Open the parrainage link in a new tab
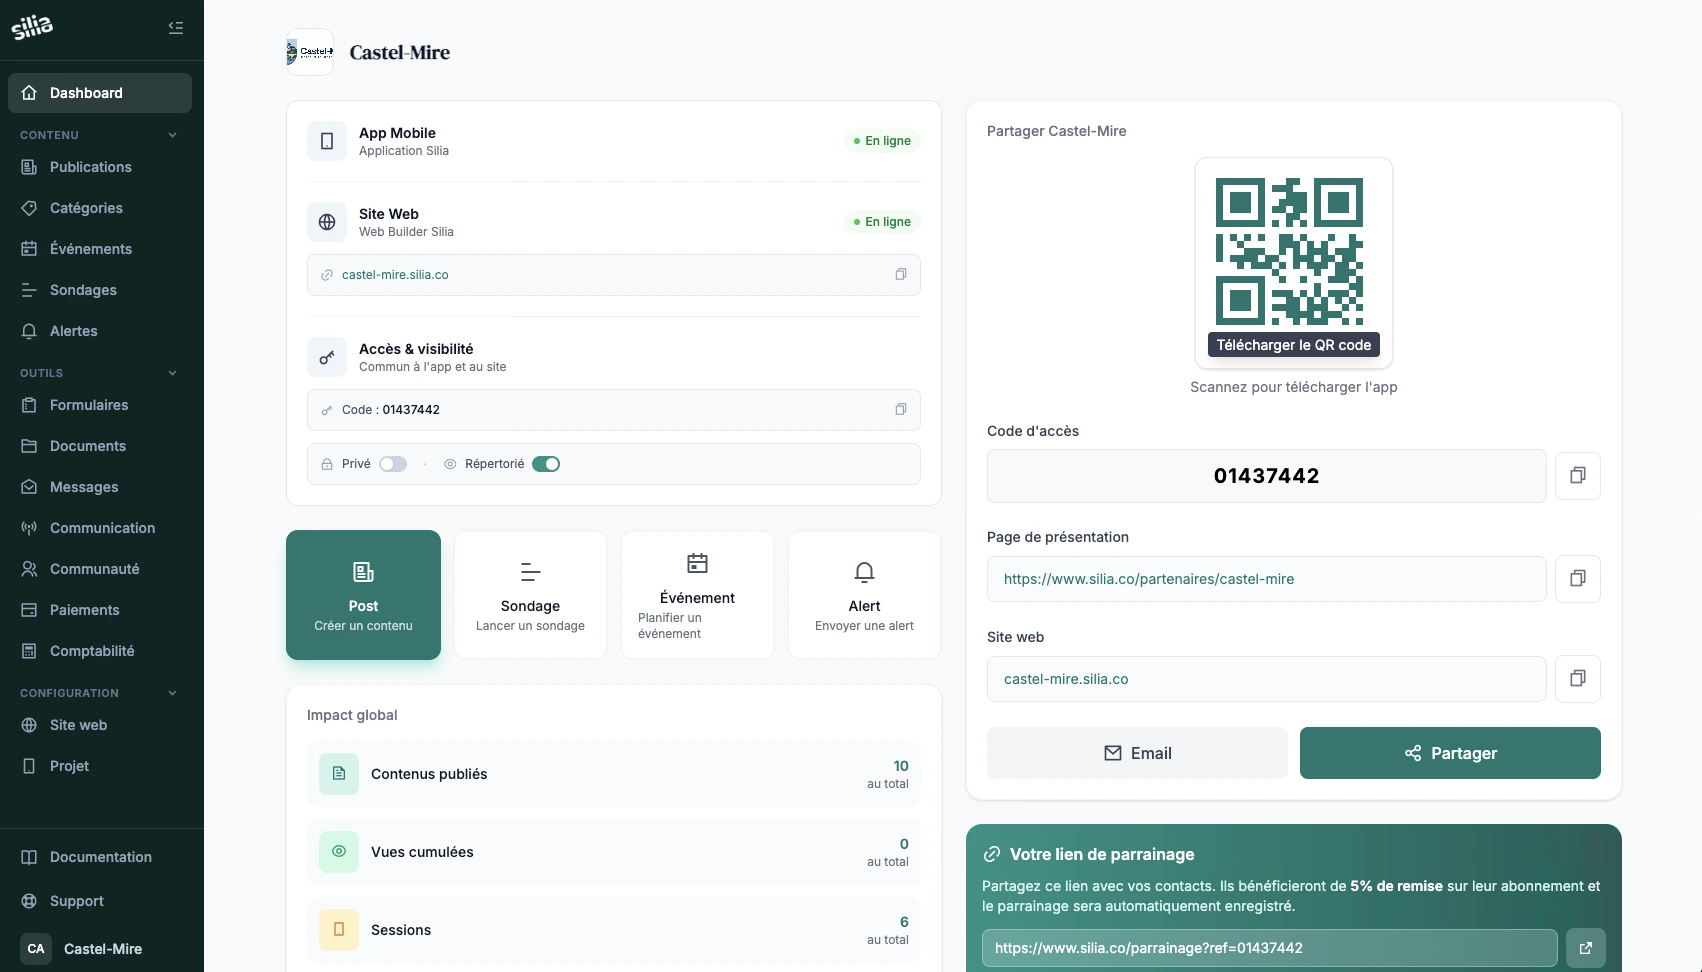This screenshot has height=972, width=1702. coord(1585,948)
